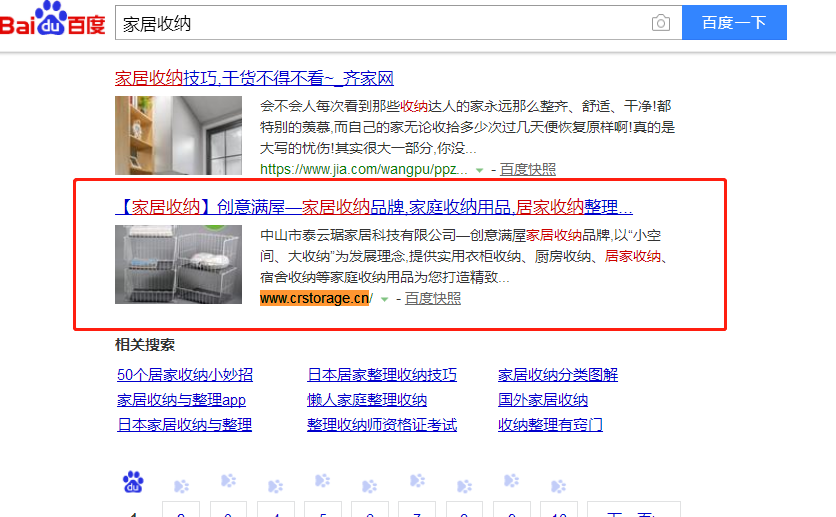Read the snippet starting 会不会人每次看到那些
The width and height of the screenshot is (836, 517).
[468, 127]
